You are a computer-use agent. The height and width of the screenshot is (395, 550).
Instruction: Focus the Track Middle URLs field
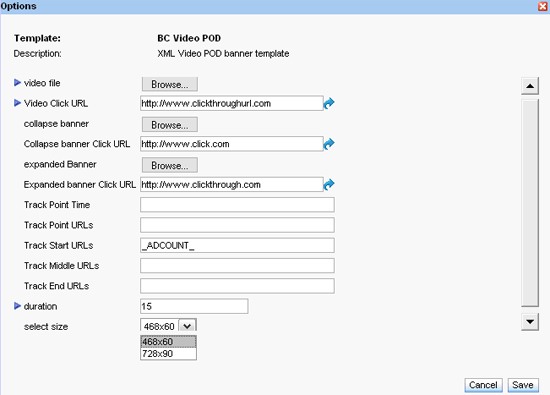[237, 266]
